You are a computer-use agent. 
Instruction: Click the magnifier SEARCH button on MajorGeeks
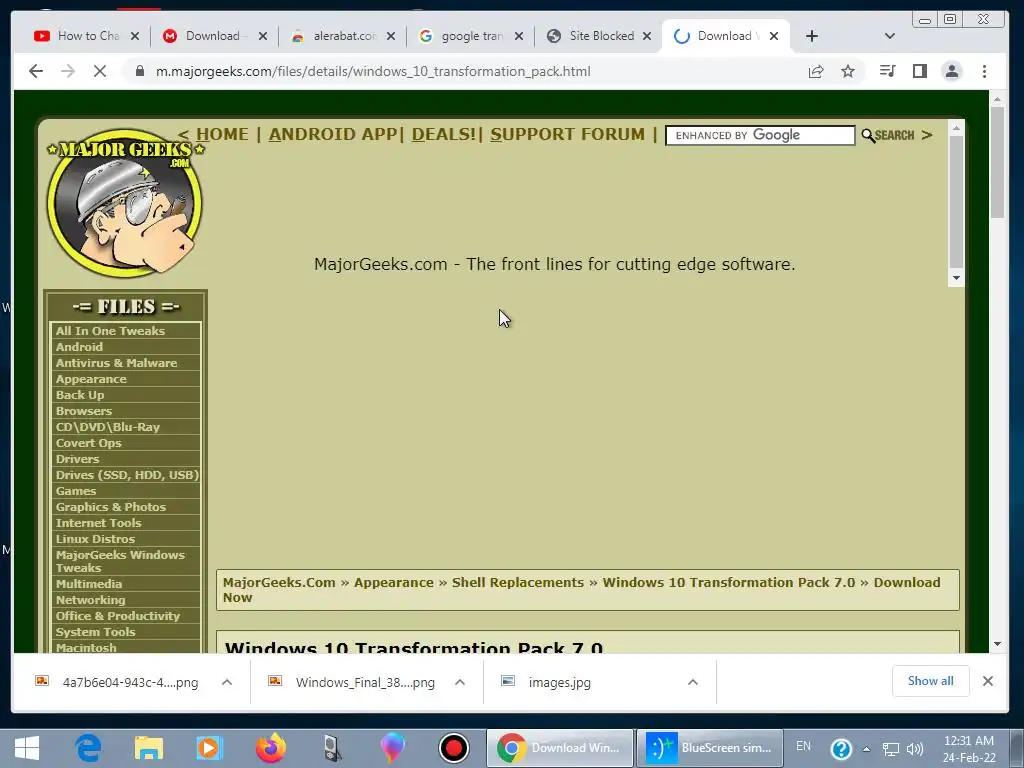(x=888, y=135)
